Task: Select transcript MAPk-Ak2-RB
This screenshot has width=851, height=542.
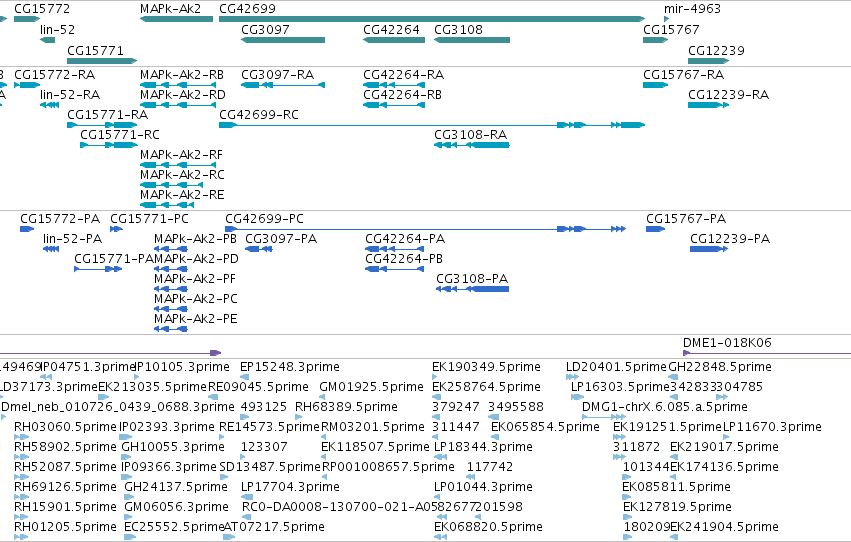Action: click(x=178, y=85)
